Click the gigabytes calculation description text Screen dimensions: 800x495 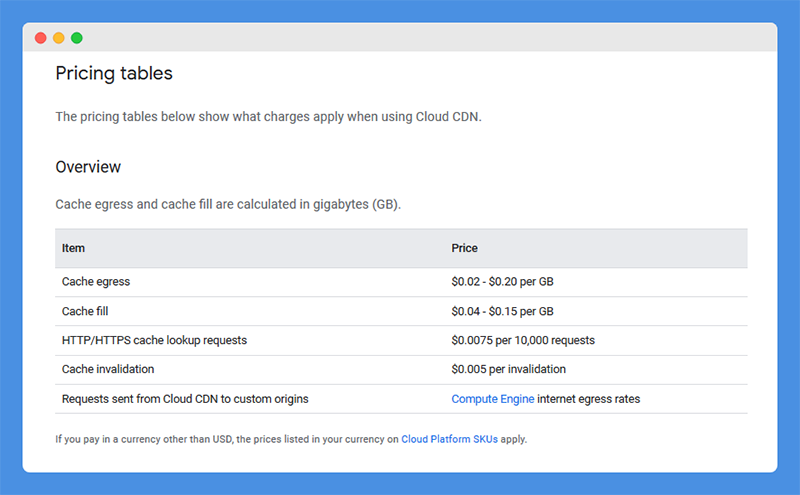click(228, 204)
